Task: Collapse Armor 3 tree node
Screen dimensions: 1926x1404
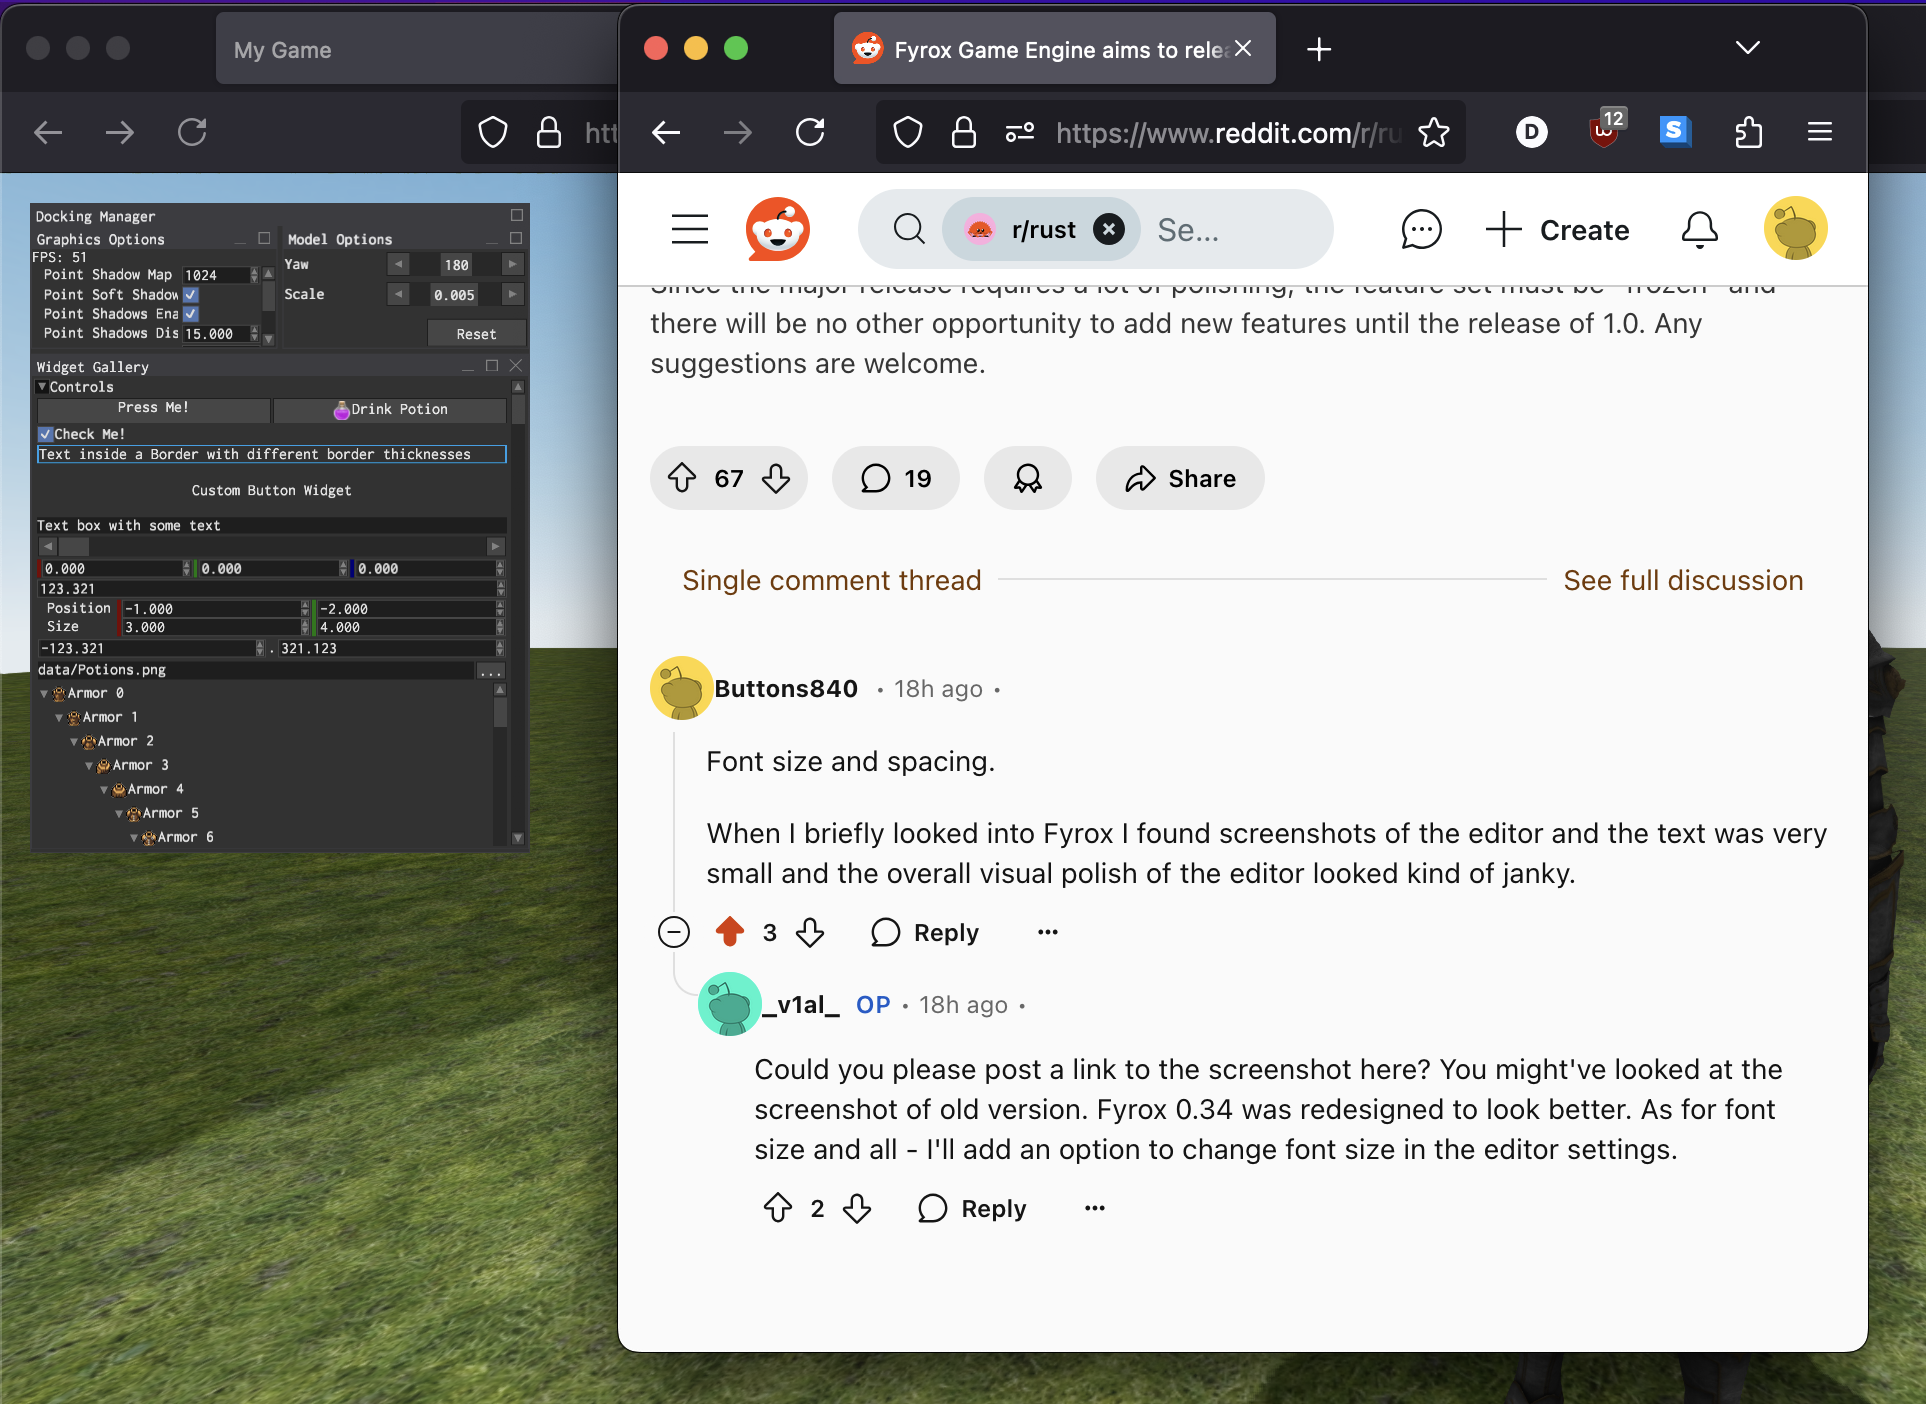Action: pyautogui.click(x=89, y=766)
